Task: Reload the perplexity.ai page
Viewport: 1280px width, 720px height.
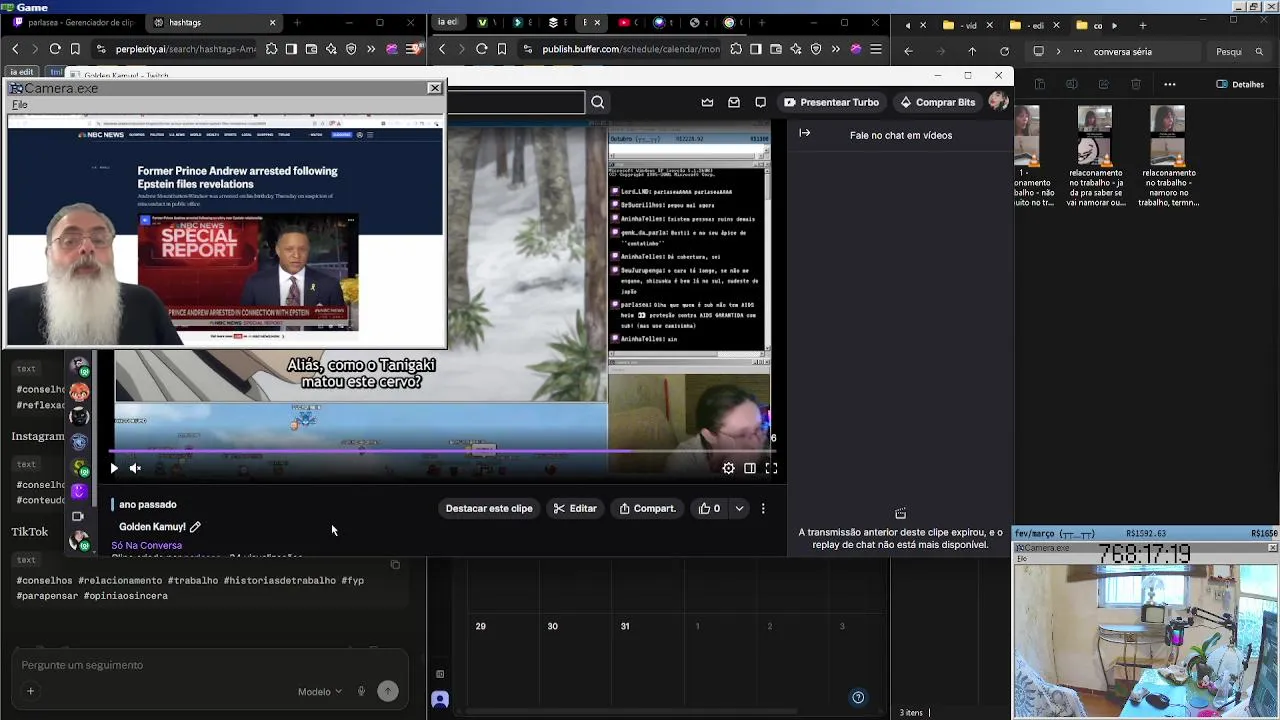Action: tap(55, 48)
